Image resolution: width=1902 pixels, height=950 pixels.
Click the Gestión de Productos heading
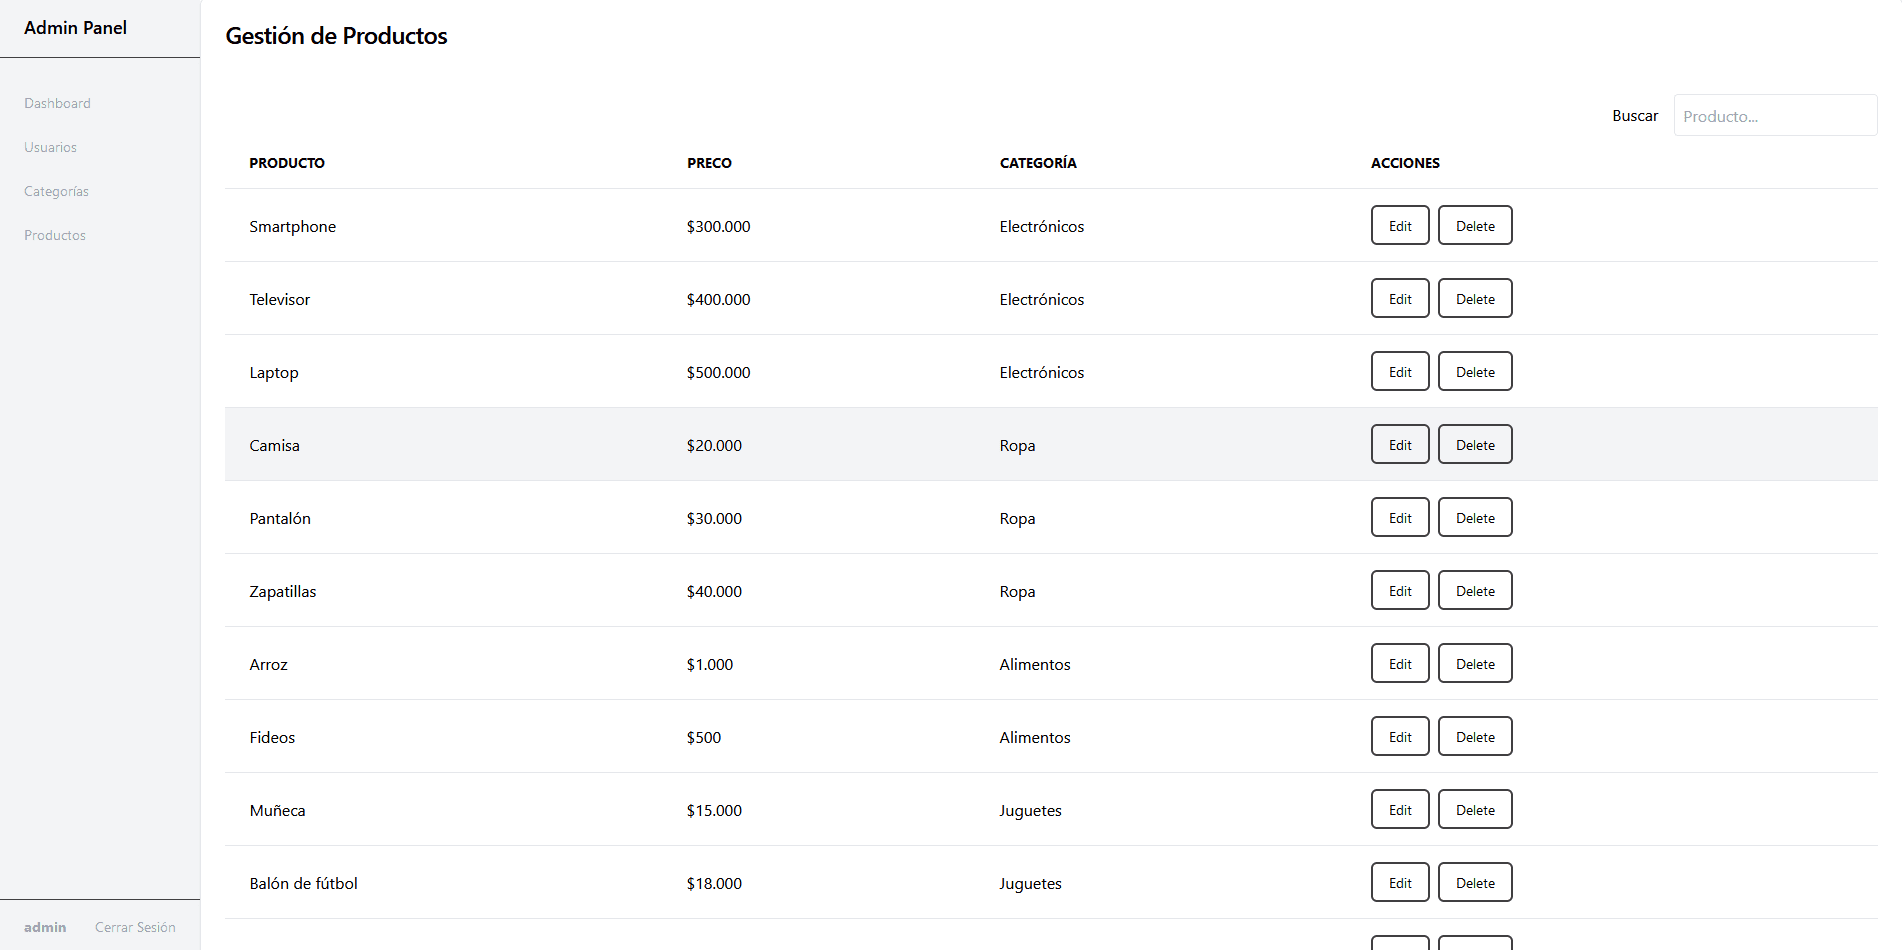coord(336,36)
